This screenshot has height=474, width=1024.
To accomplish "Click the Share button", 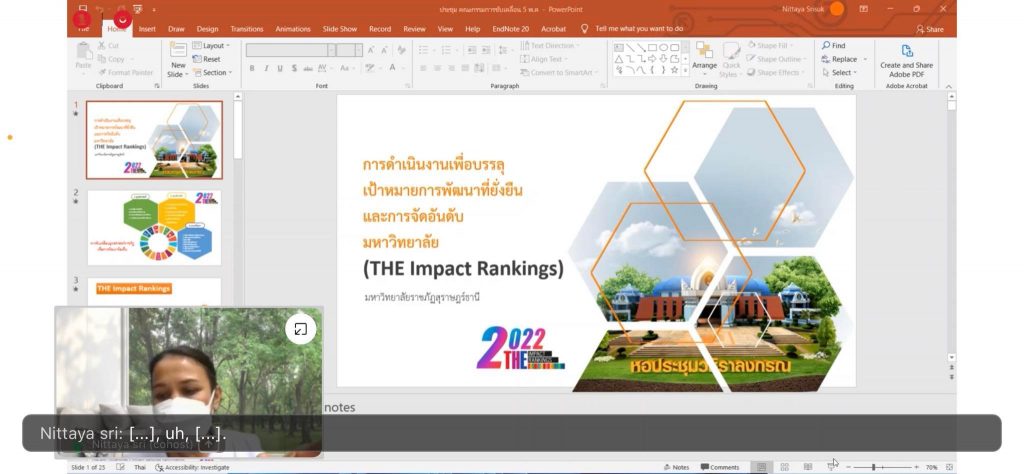I will pos(931,29).
